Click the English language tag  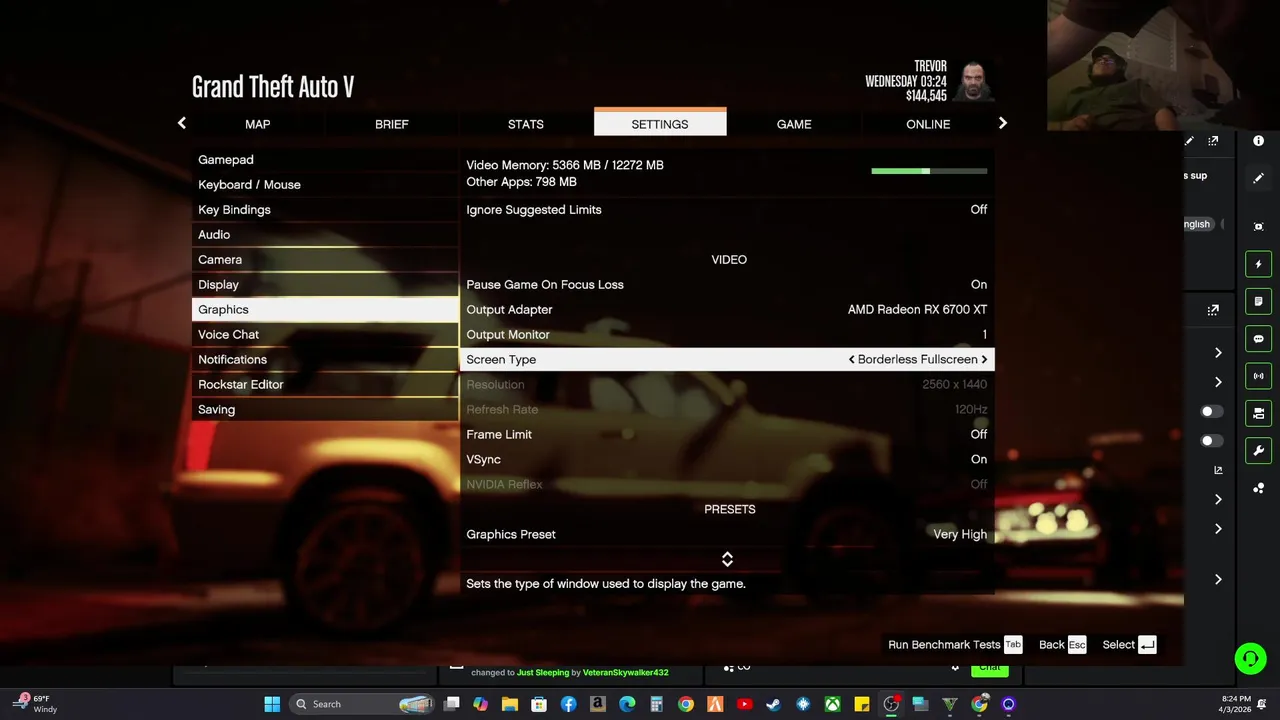(1197, 224)
